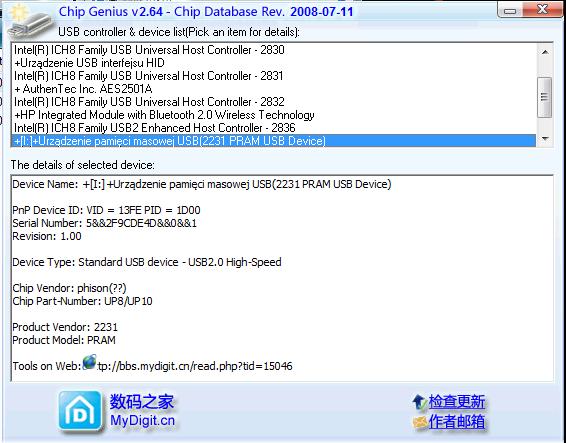Click the Device Type line
Screen dimensions: 566x443
[x=147, y=262]
